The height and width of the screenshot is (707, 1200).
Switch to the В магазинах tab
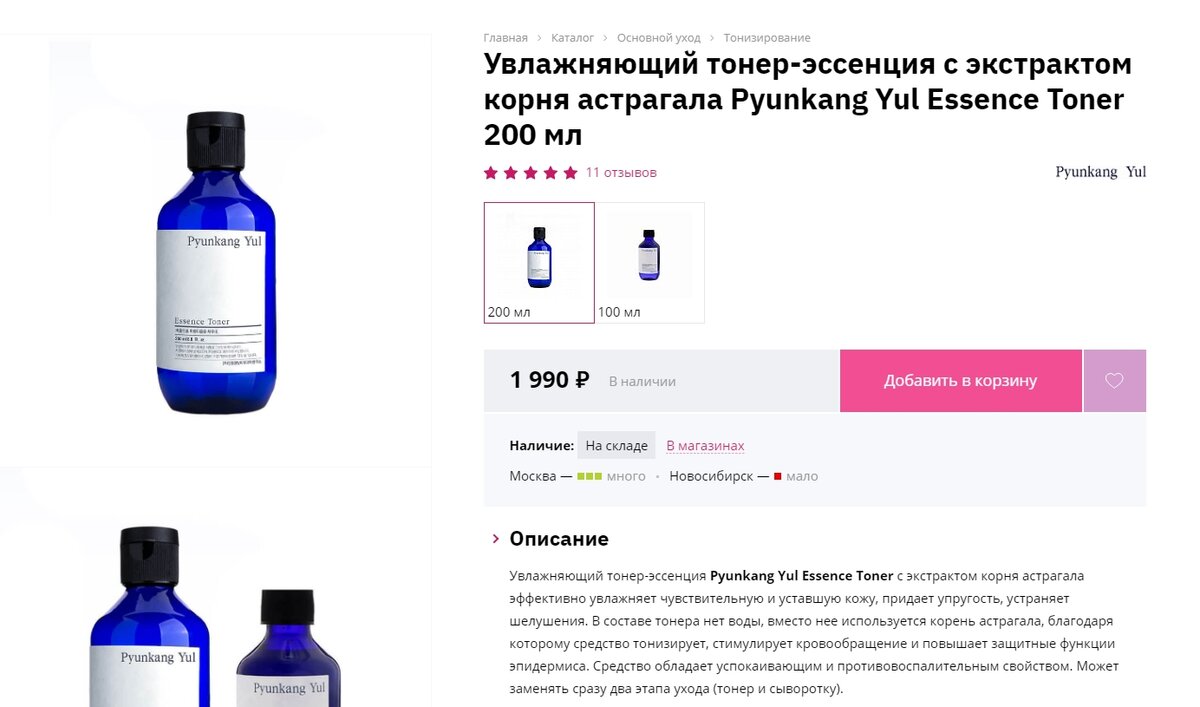coord(705,446)
